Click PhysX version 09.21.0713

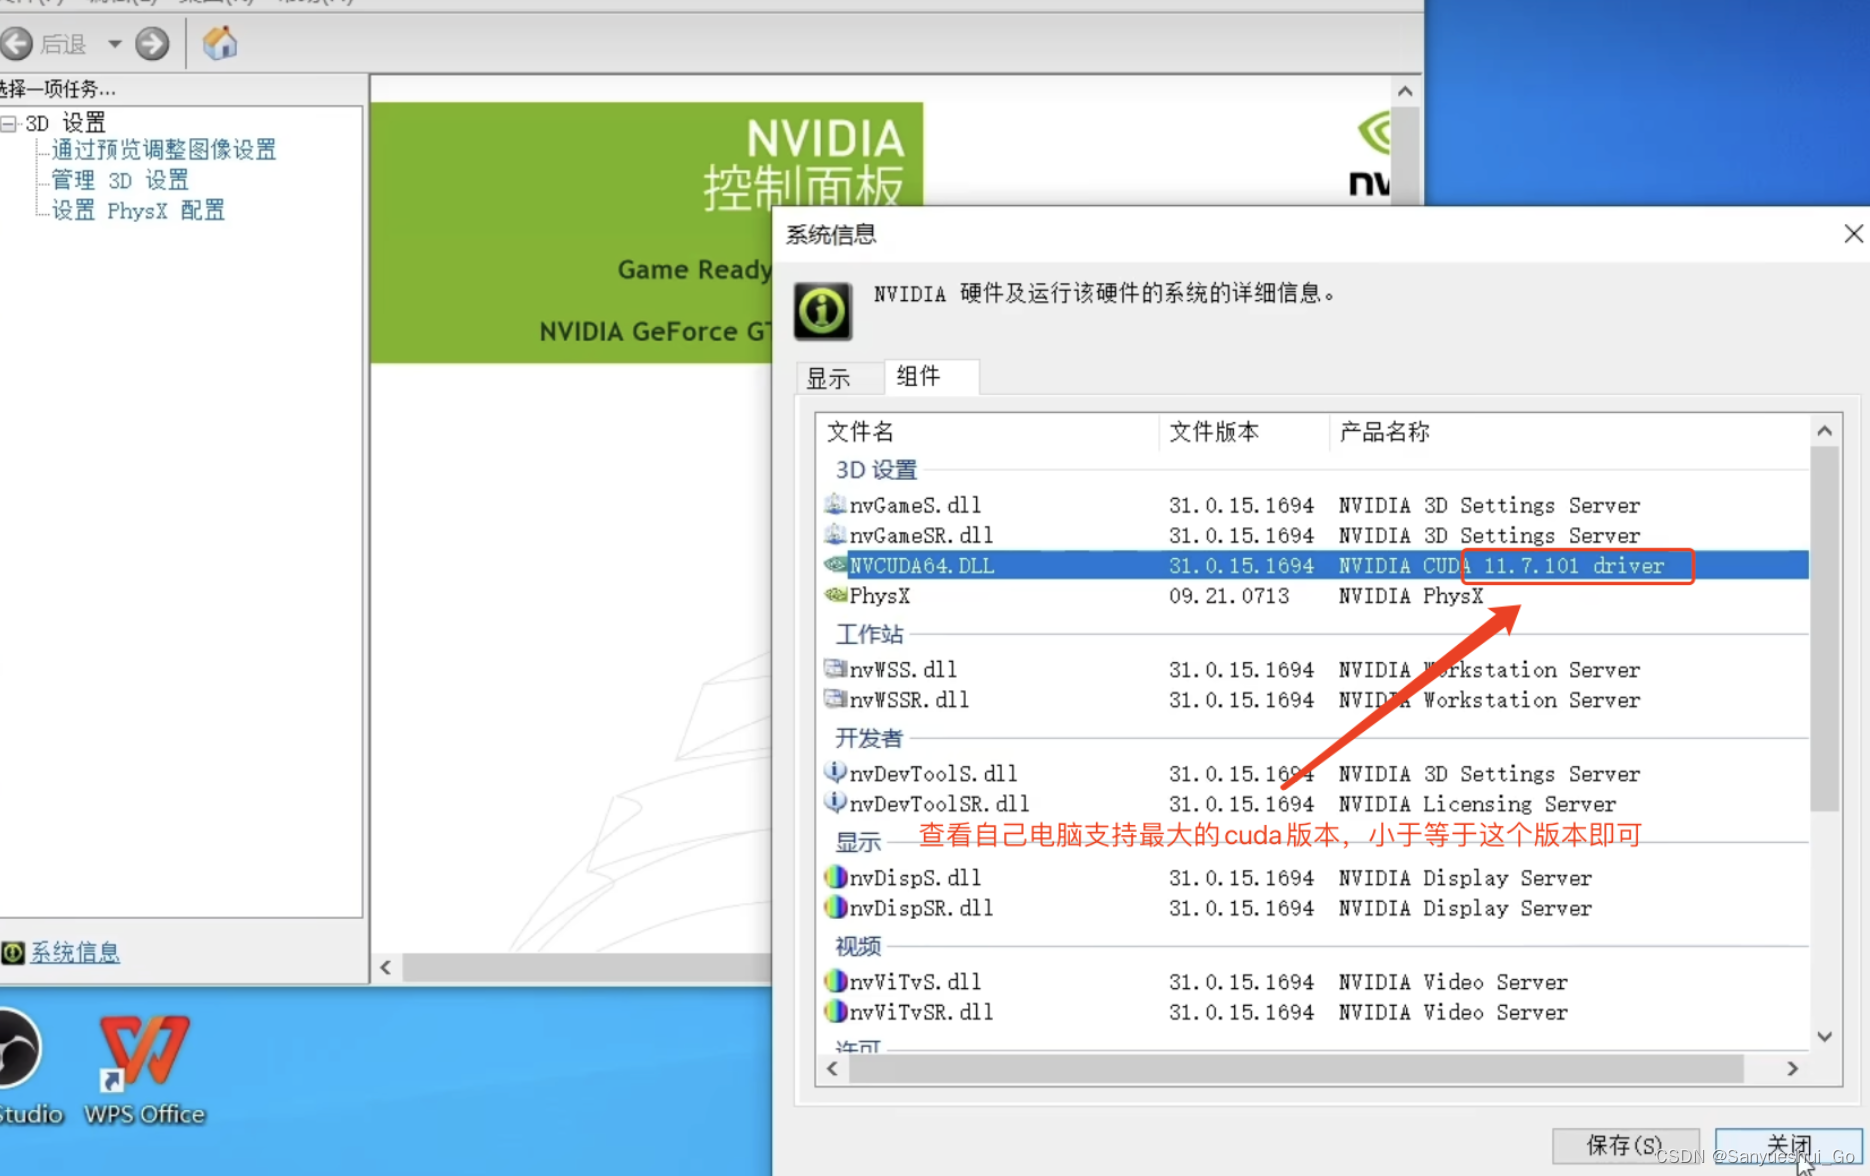tap(1229, 596)
